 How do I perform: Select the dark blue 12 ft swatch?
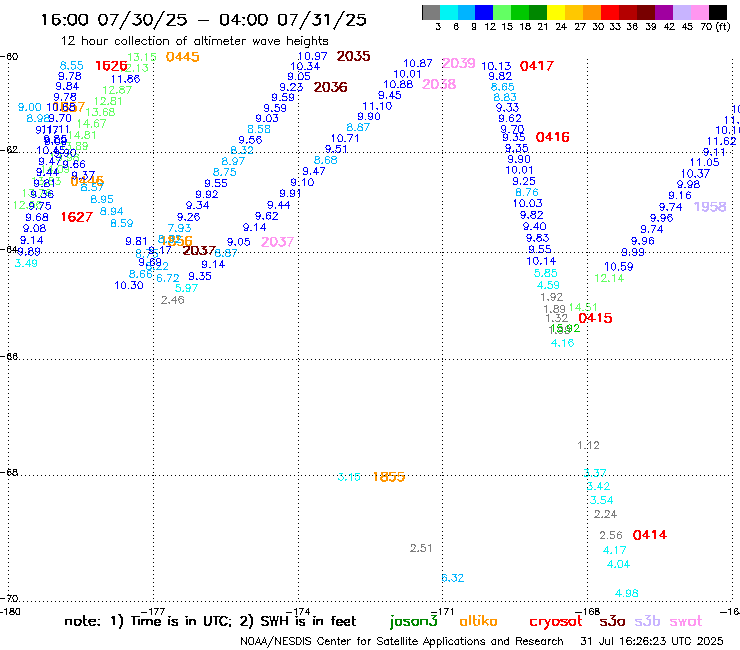(x=484, y=12)
